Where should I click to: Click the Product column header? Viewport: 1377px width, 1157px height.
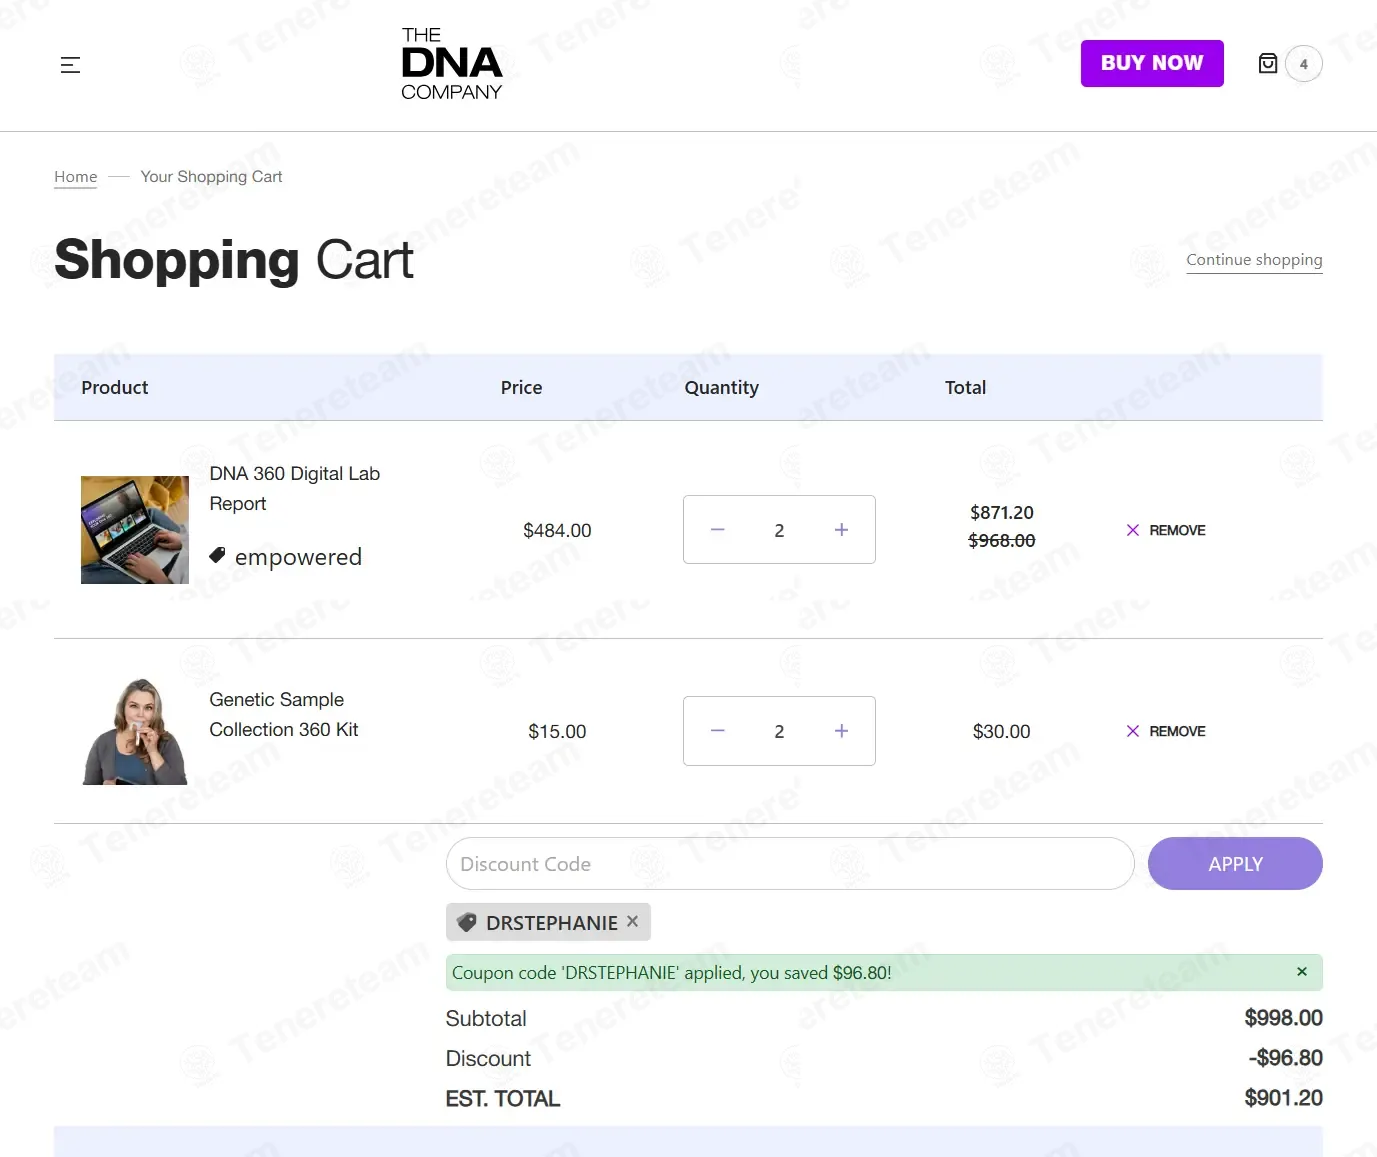click(x=114, y=388)
